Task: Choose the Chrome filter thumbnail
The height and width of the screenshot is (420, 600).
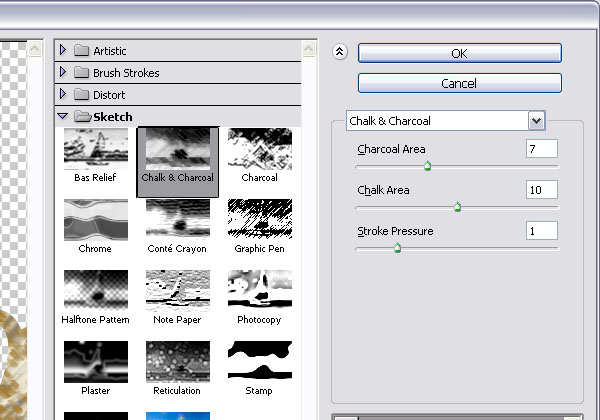Action: click(95, 219)
